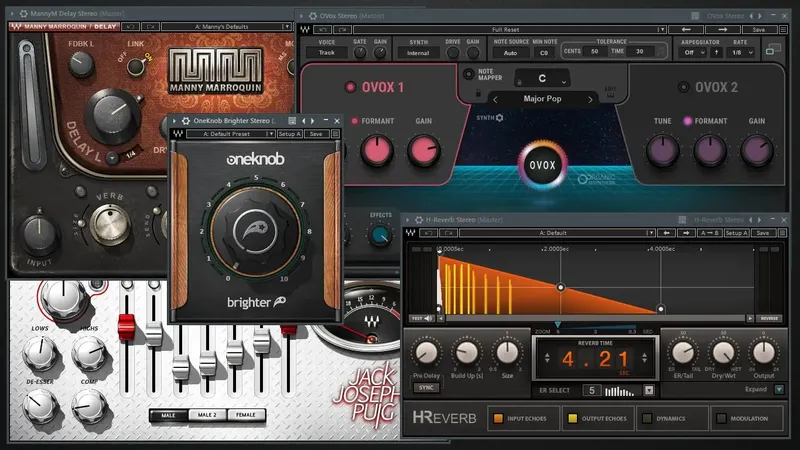Click H-Reverb Dry/Wet knob
800x450 pixels.
point(723,353)
